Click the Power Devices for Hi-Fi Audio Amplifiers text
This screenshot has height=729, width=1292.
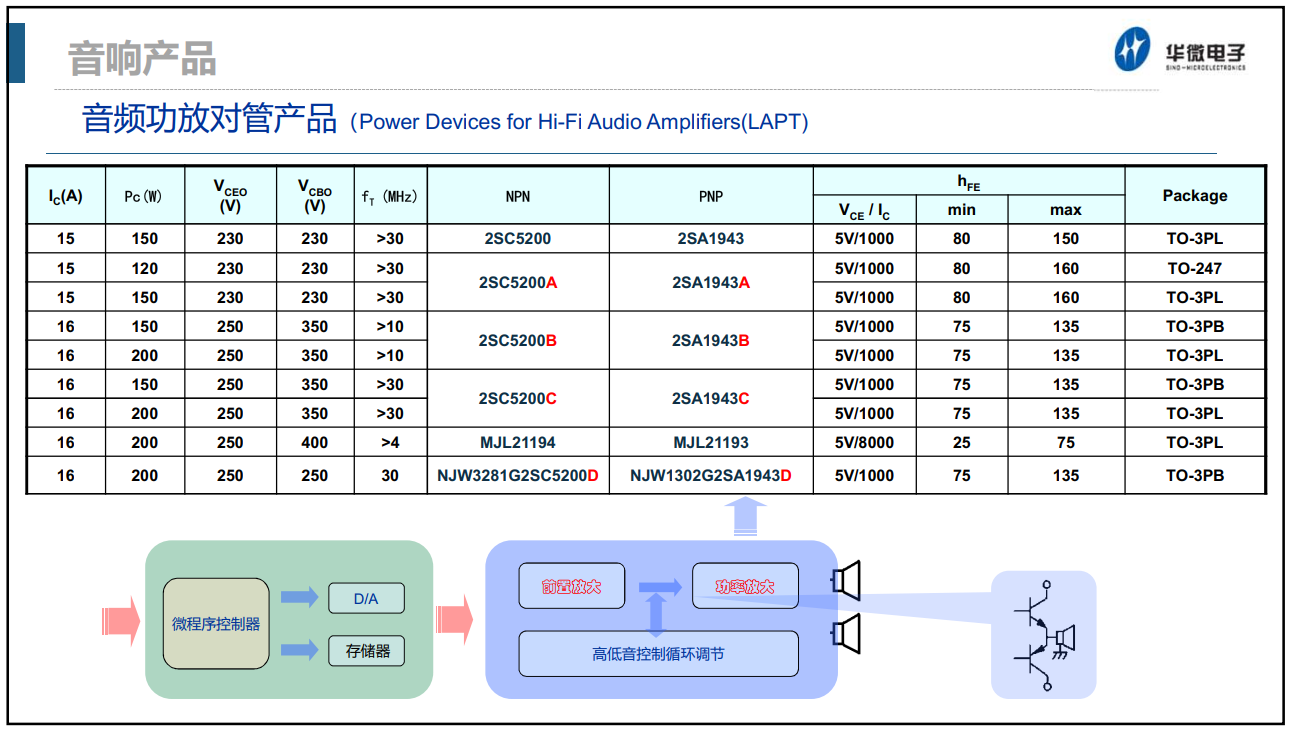[x=579, y=122]
